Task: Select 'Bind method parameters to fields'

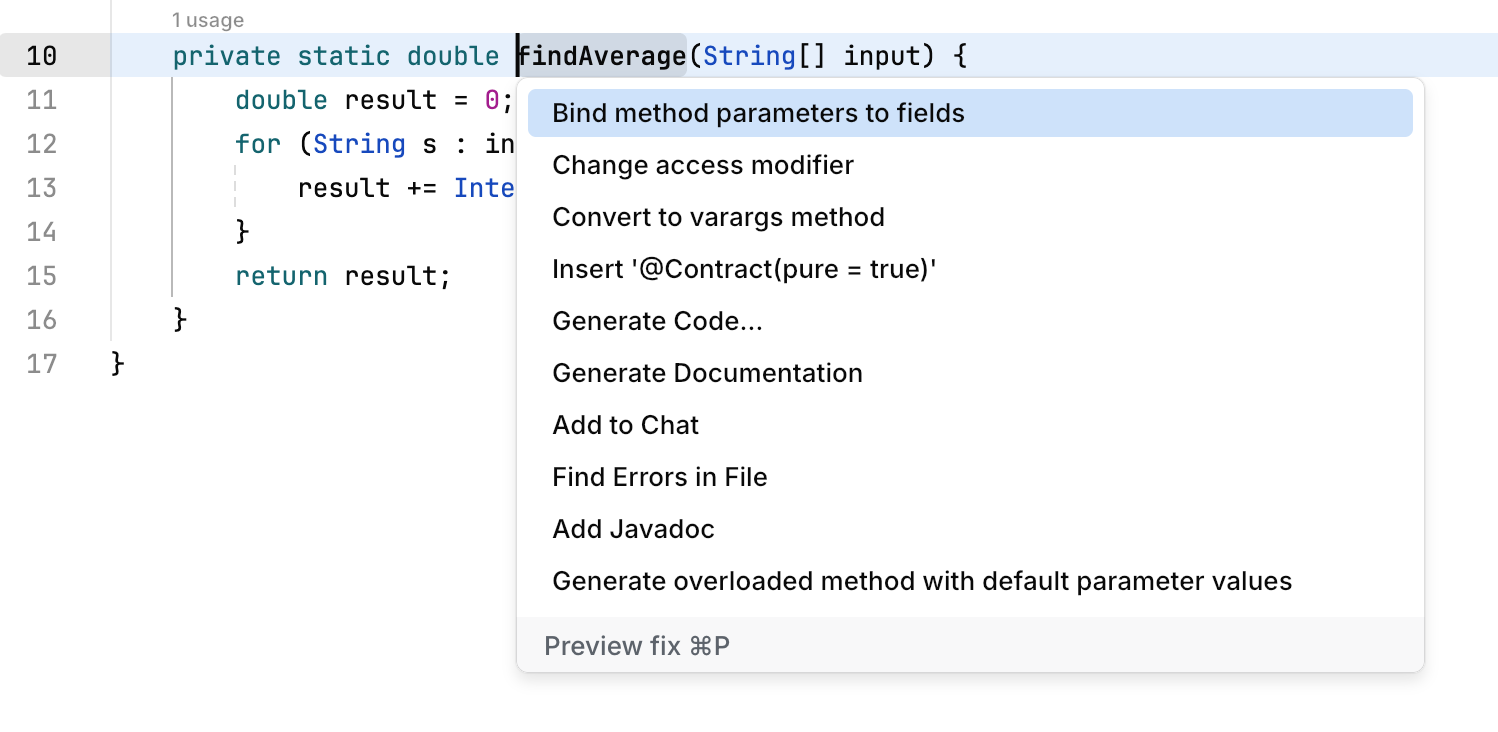Action: pyautogui.click(x=756, y=113)
